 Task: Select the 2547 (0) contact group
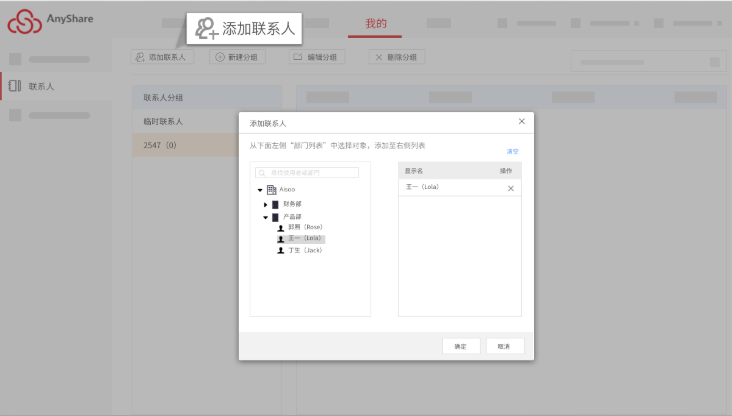click(x=160, y=145)
